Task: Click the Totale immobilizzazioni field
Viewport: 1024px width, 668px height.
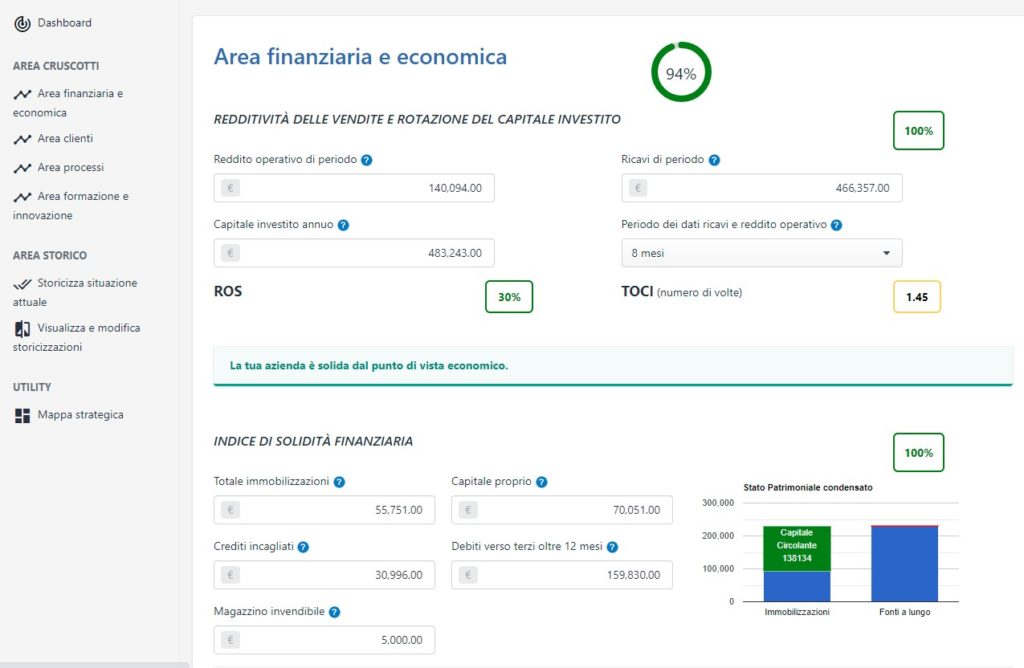Action: click(x=324, y=510)
